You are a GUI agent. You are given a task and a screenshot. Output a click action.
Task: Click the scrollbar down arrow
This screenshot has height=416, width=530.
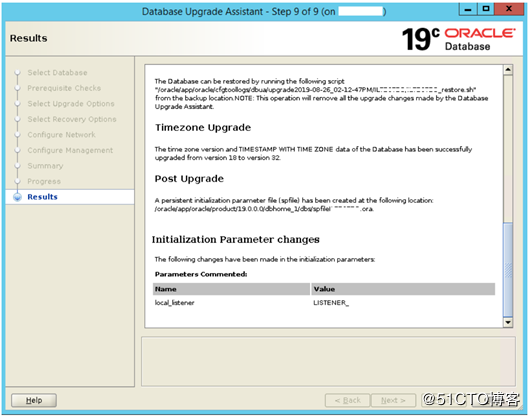pyautogui.click(x=508, y=322)
